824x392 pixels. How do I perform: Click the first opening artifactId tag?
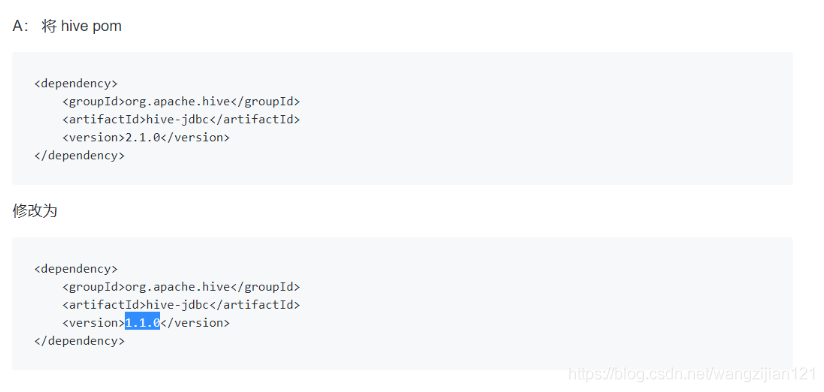[x=104, y=119]
